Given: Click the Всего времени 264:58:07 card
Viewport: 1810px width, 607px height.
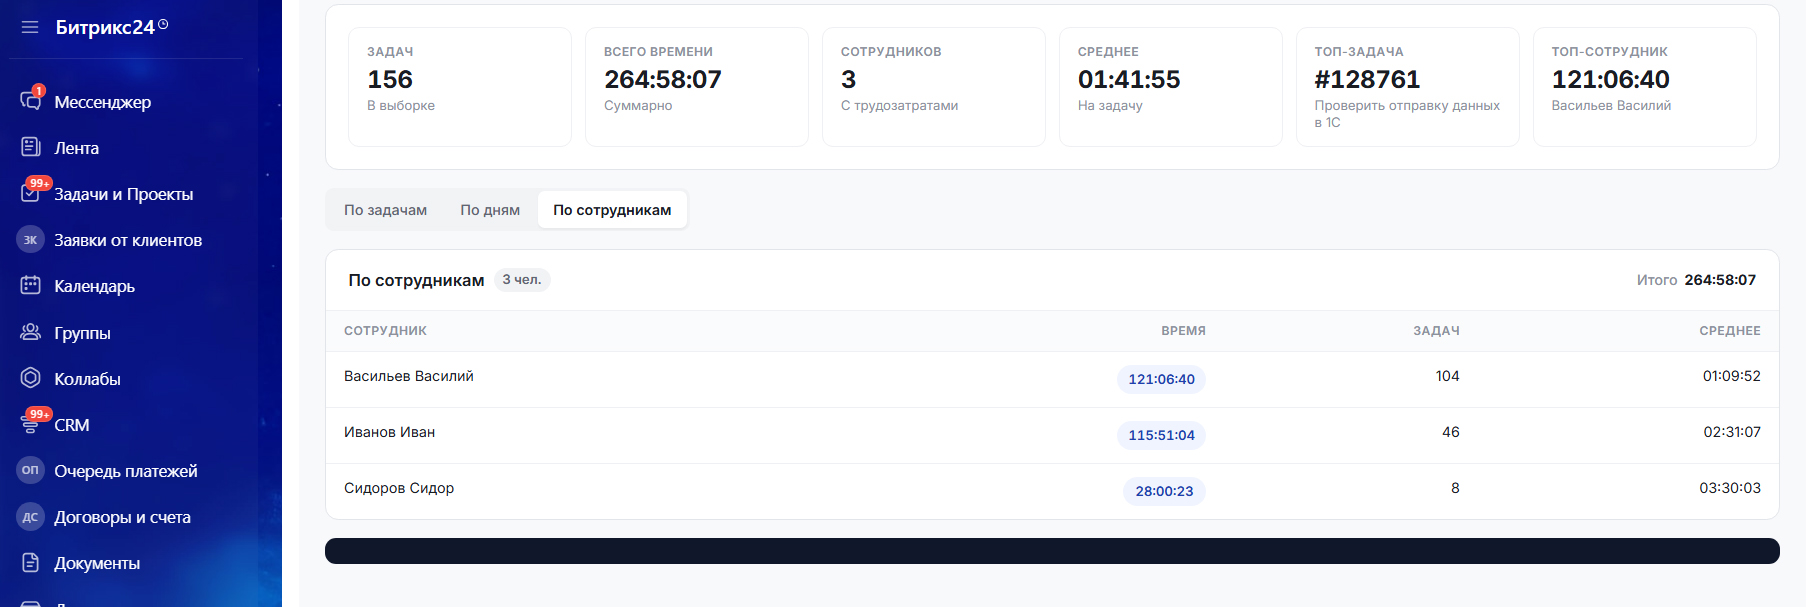Looking at the screenshot, I should (x=697, y=87).
